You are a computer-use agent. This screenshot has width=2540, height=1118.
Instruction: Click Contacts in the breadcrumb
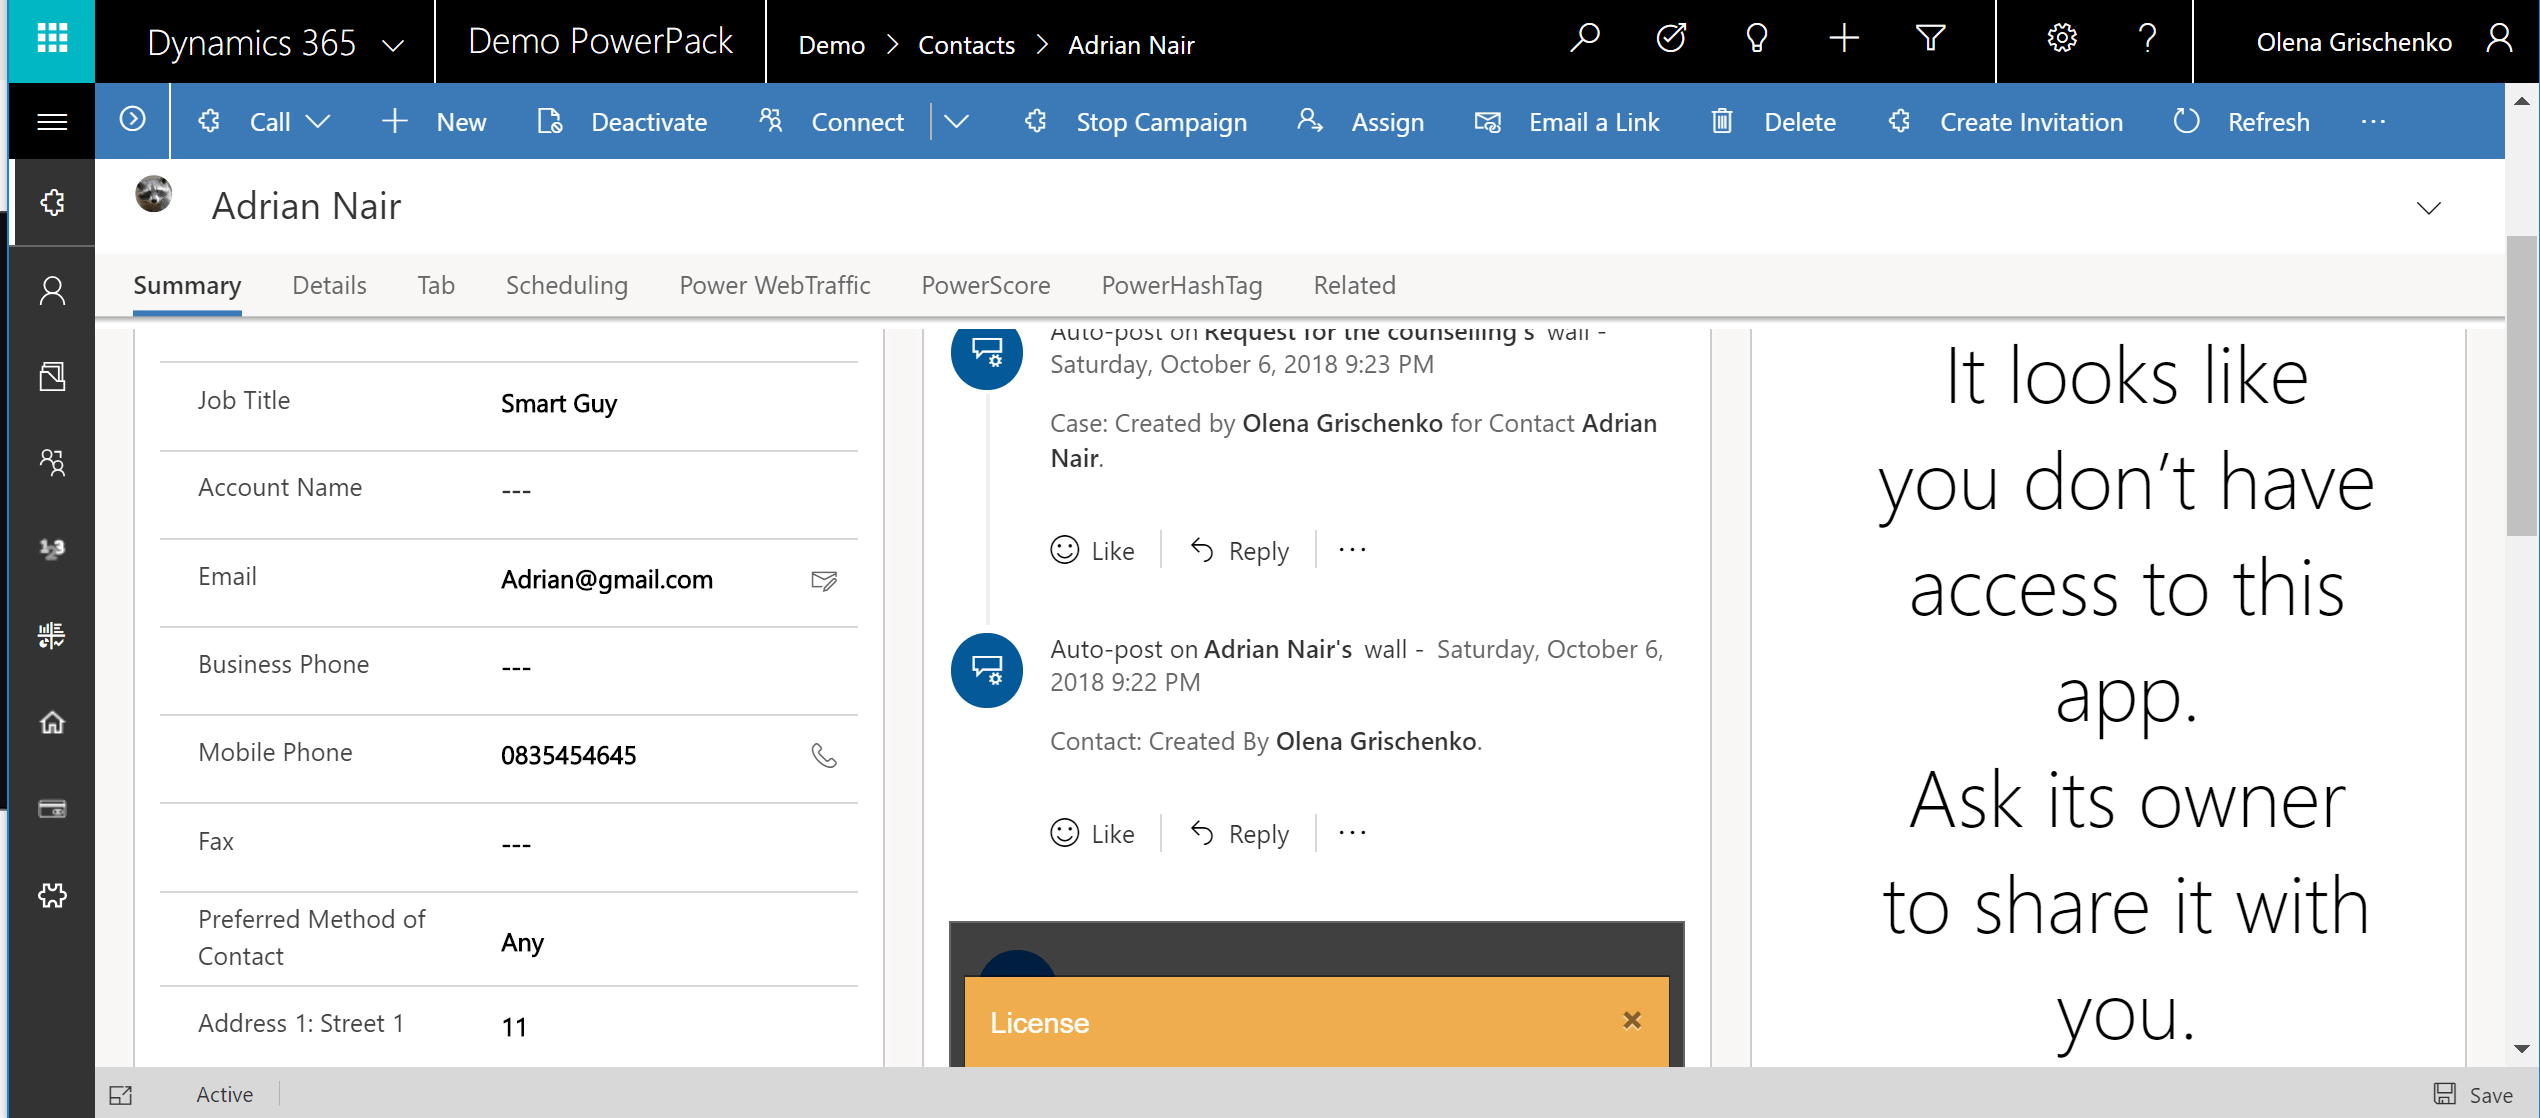[966, 45]
